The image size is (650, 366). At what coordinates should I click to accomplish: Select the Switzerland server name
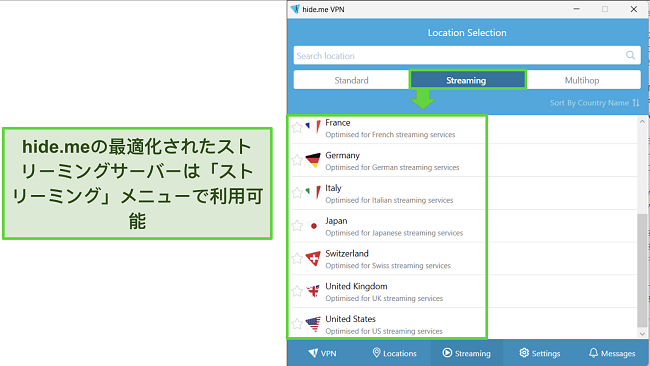pos(347,254)
